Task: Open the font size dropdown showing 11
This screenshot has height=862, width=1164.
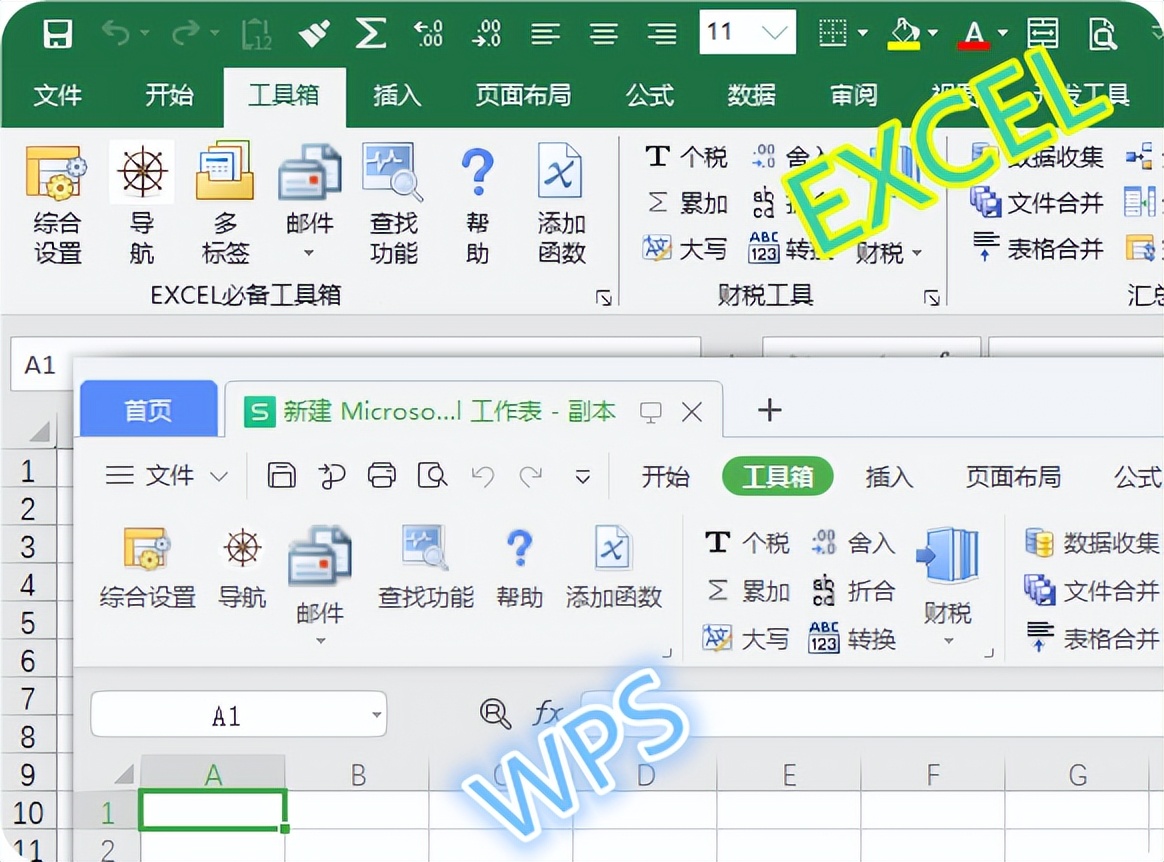Action: click(x=746, y=32)
